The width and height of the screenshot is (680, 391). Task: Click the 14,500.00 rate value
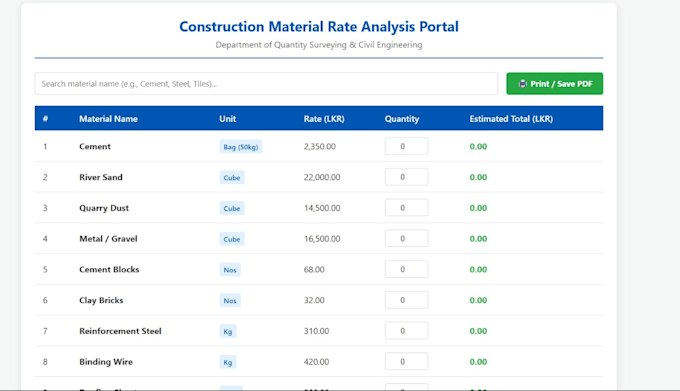pos(322,208)
